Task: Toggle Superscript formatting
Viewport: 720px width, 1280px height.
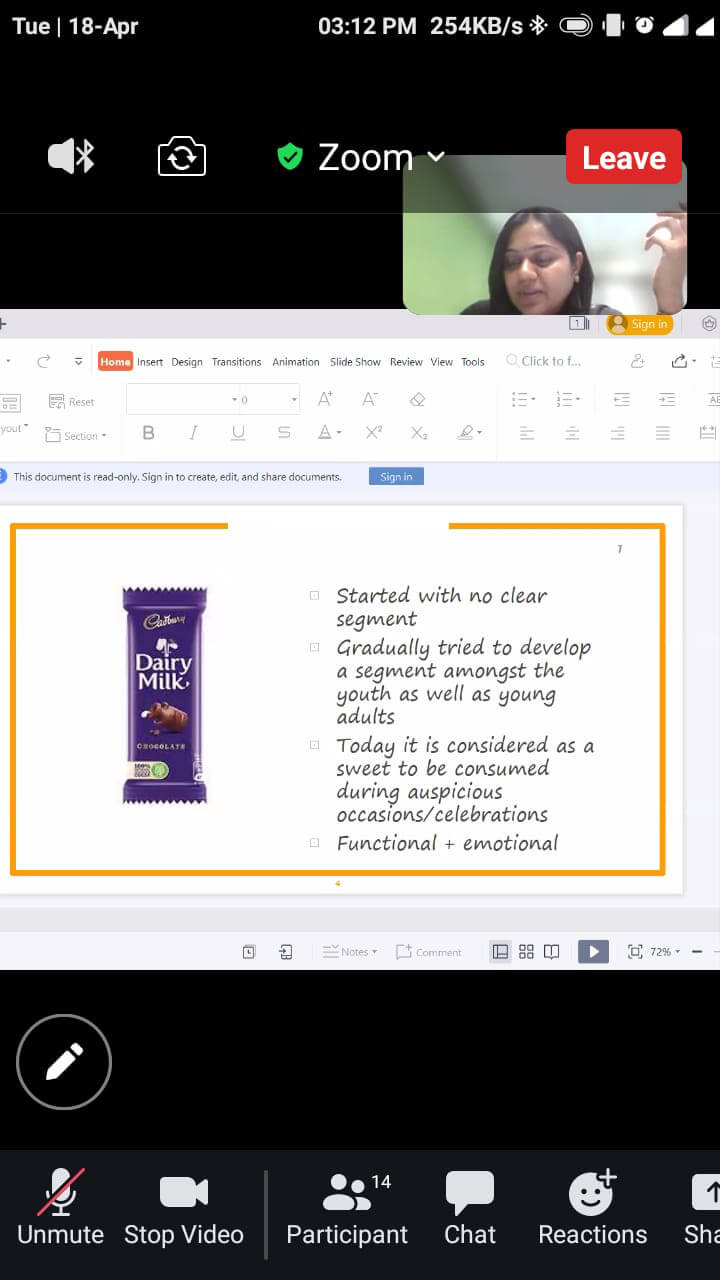Action: point(374,433)
